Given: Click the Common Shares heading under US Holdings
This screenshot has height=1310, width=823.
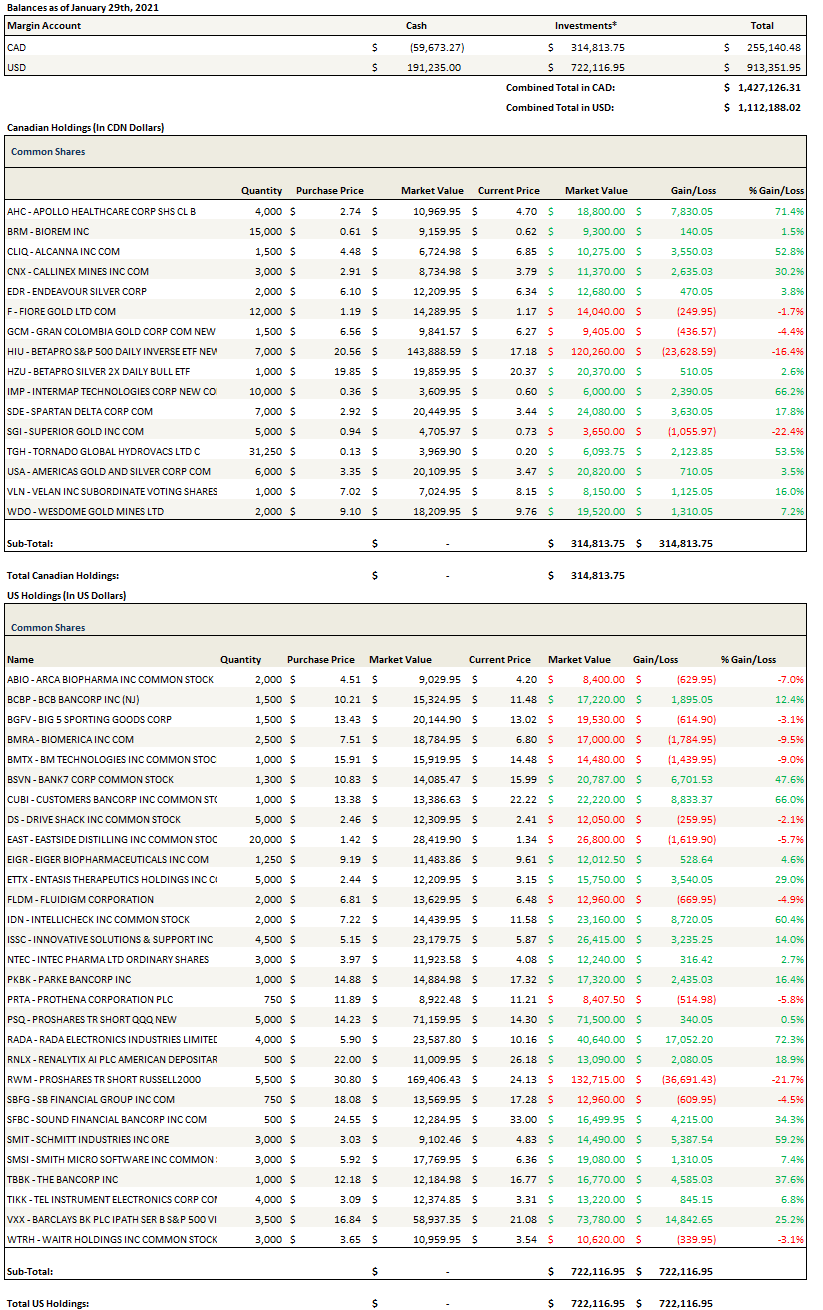Looking at the screenshot, I should click(48, 628).
